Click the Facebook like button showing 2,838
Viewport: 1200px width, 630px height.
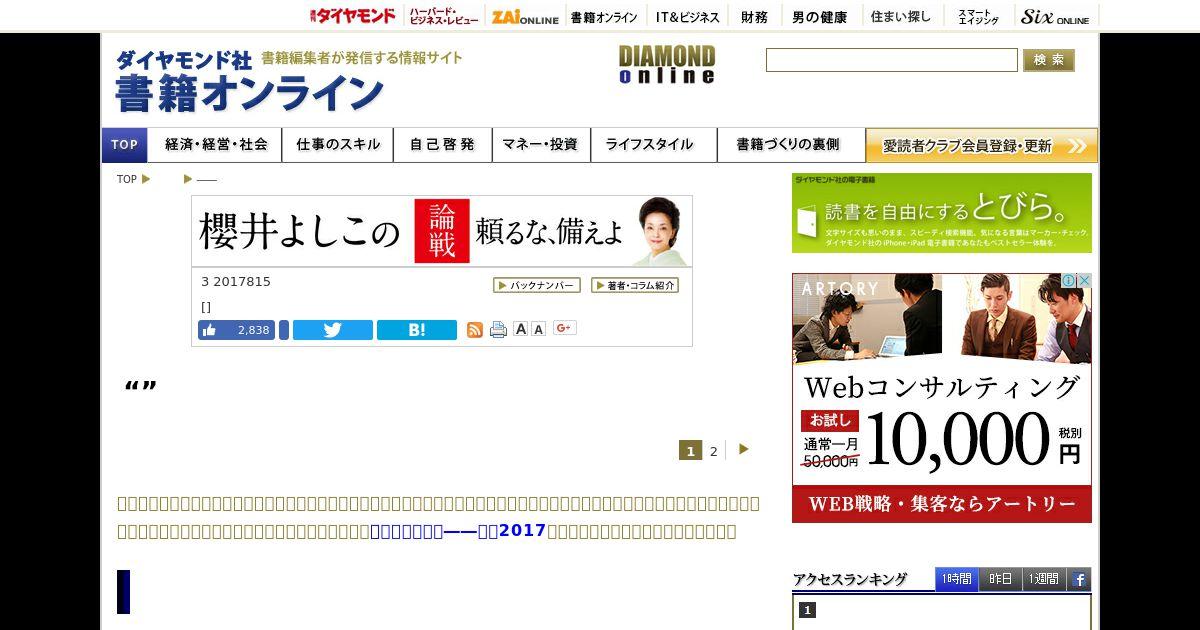(236, 330)
